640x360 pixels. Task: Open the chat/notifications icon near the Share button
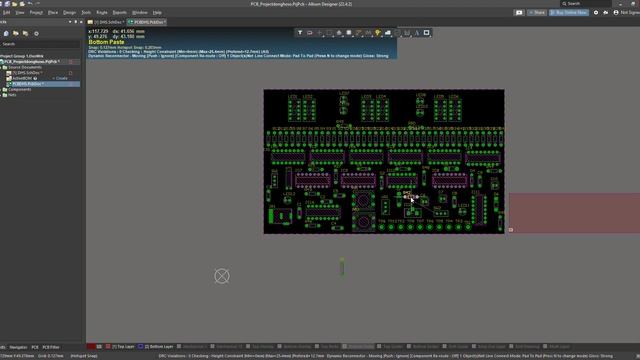pyautogui.click(x=519, y=13)
